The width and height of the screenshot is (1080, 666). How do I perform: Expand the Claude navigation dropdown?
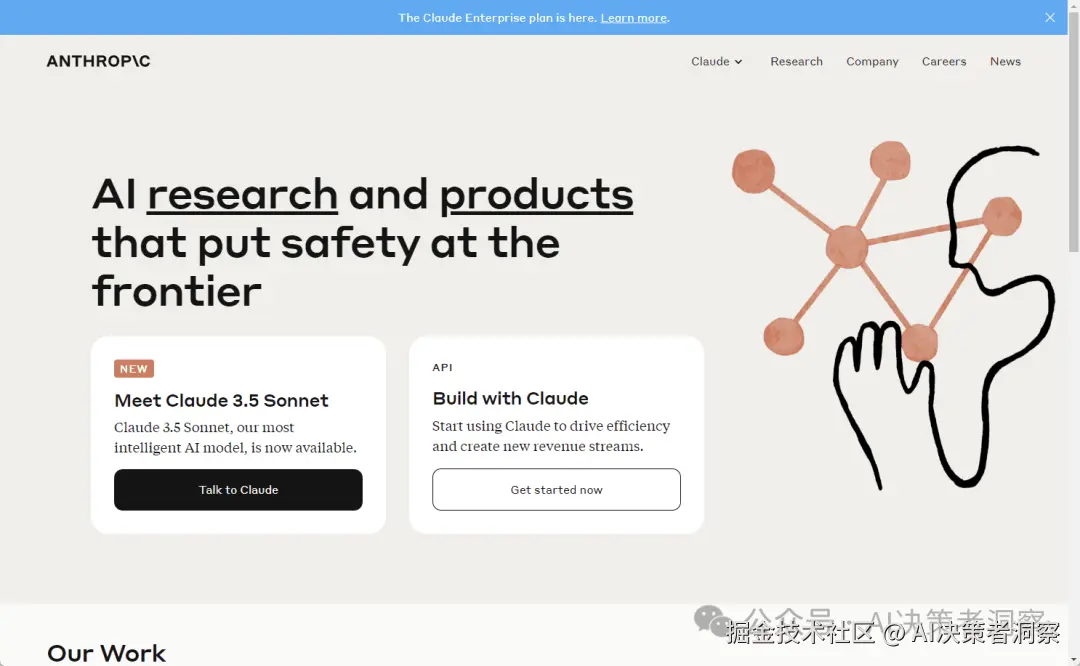pos(716,61)
